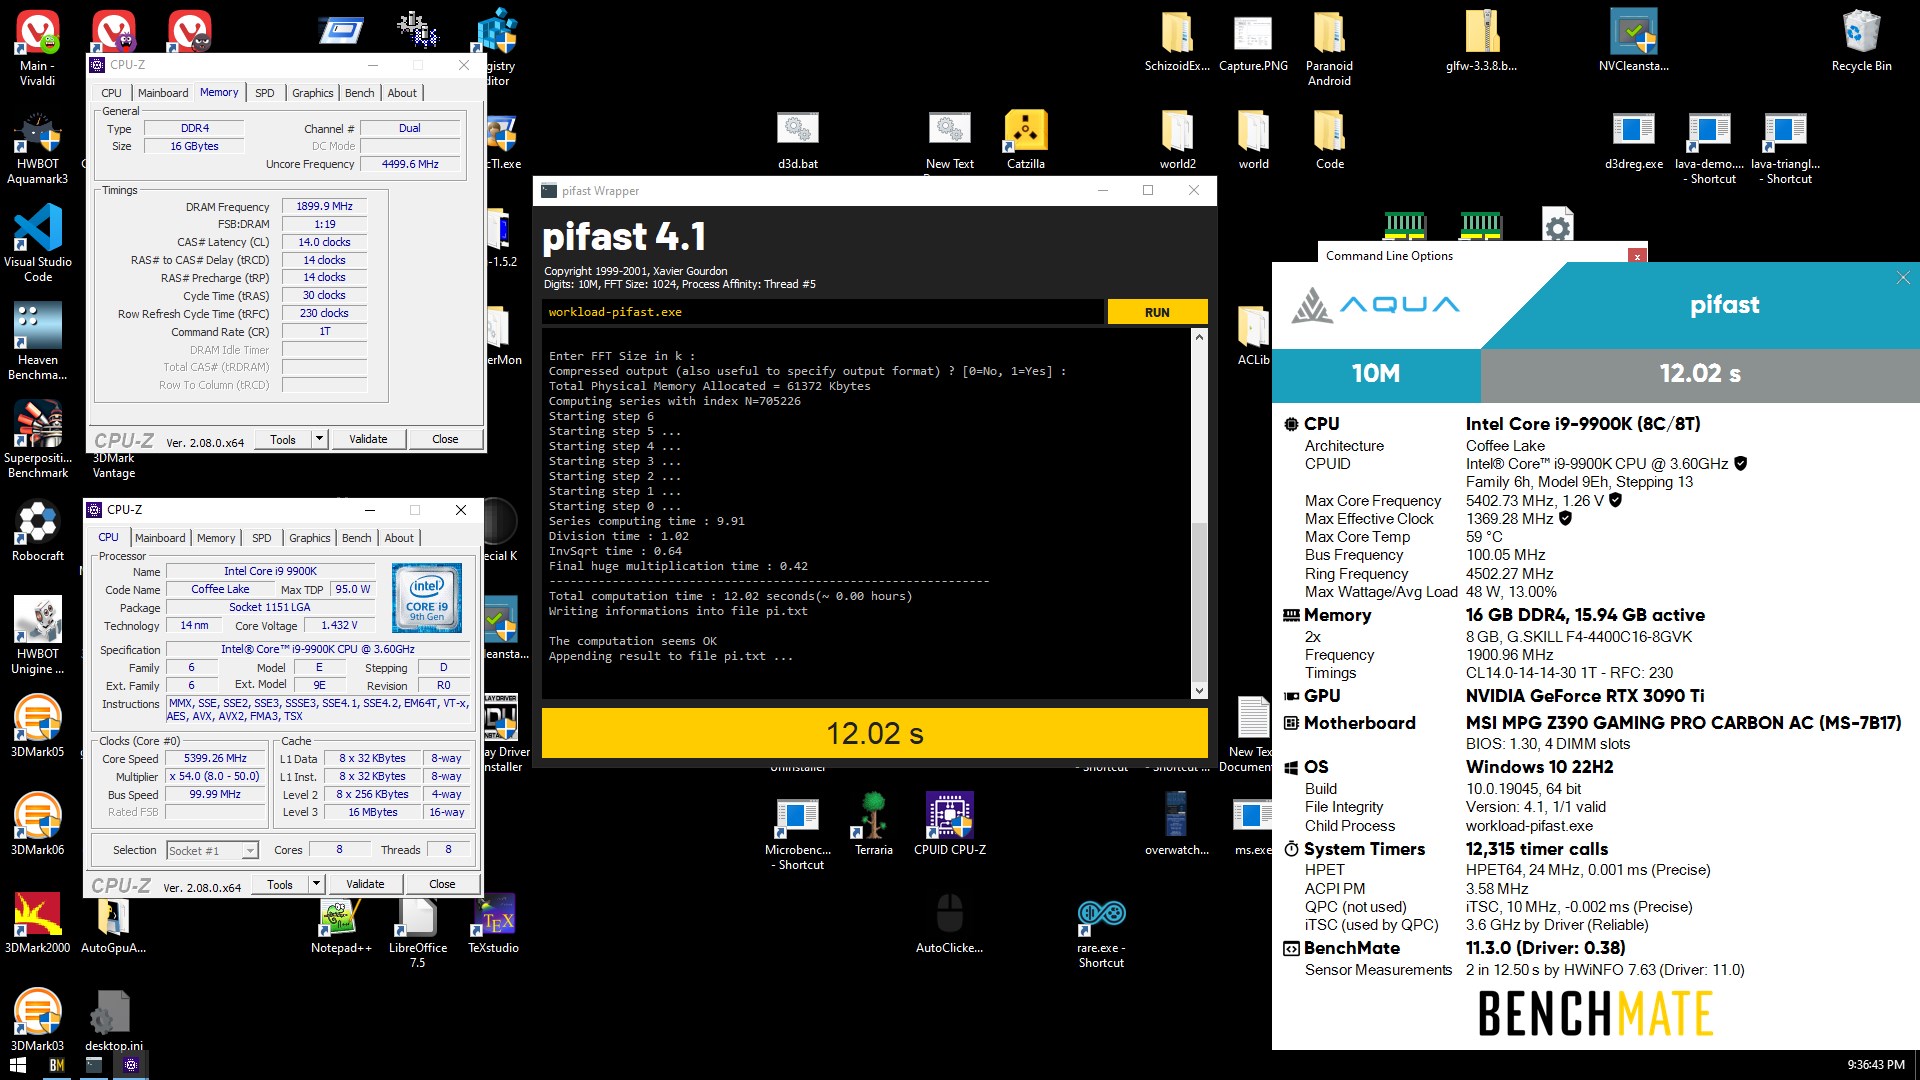Close the Command Line Options window
Image resolution: width=1920 pixels, height=1080 pixels.
1637,256
